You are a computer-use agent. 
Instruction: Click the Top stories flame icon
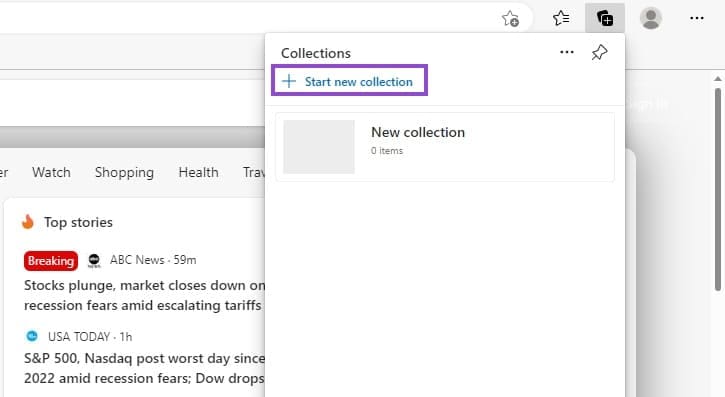28,222
